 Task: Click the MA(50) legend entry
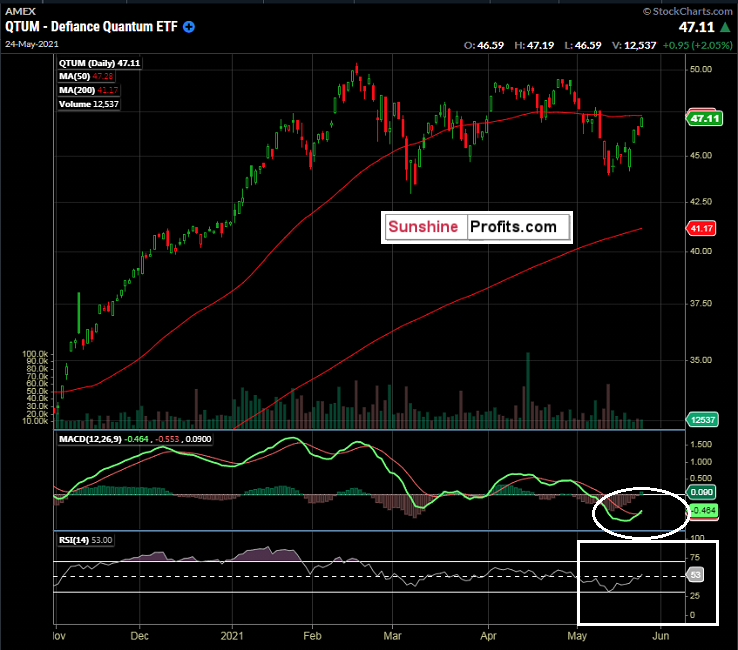[86, 76]
